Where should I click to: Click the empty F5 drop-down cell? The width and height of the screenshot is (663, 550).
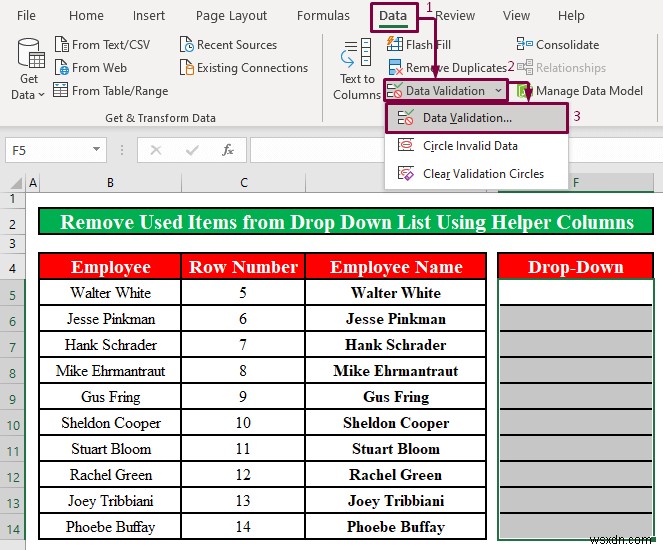(x=575, y=292)
